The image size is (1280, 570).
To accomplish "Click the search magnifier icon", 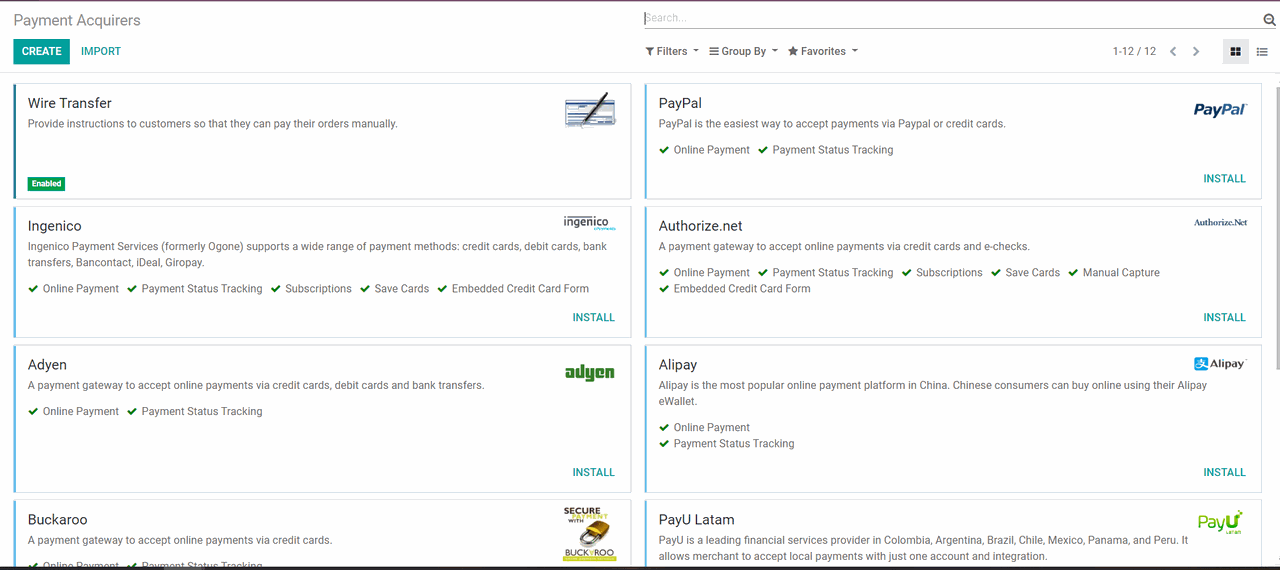I will (1269, 19).
